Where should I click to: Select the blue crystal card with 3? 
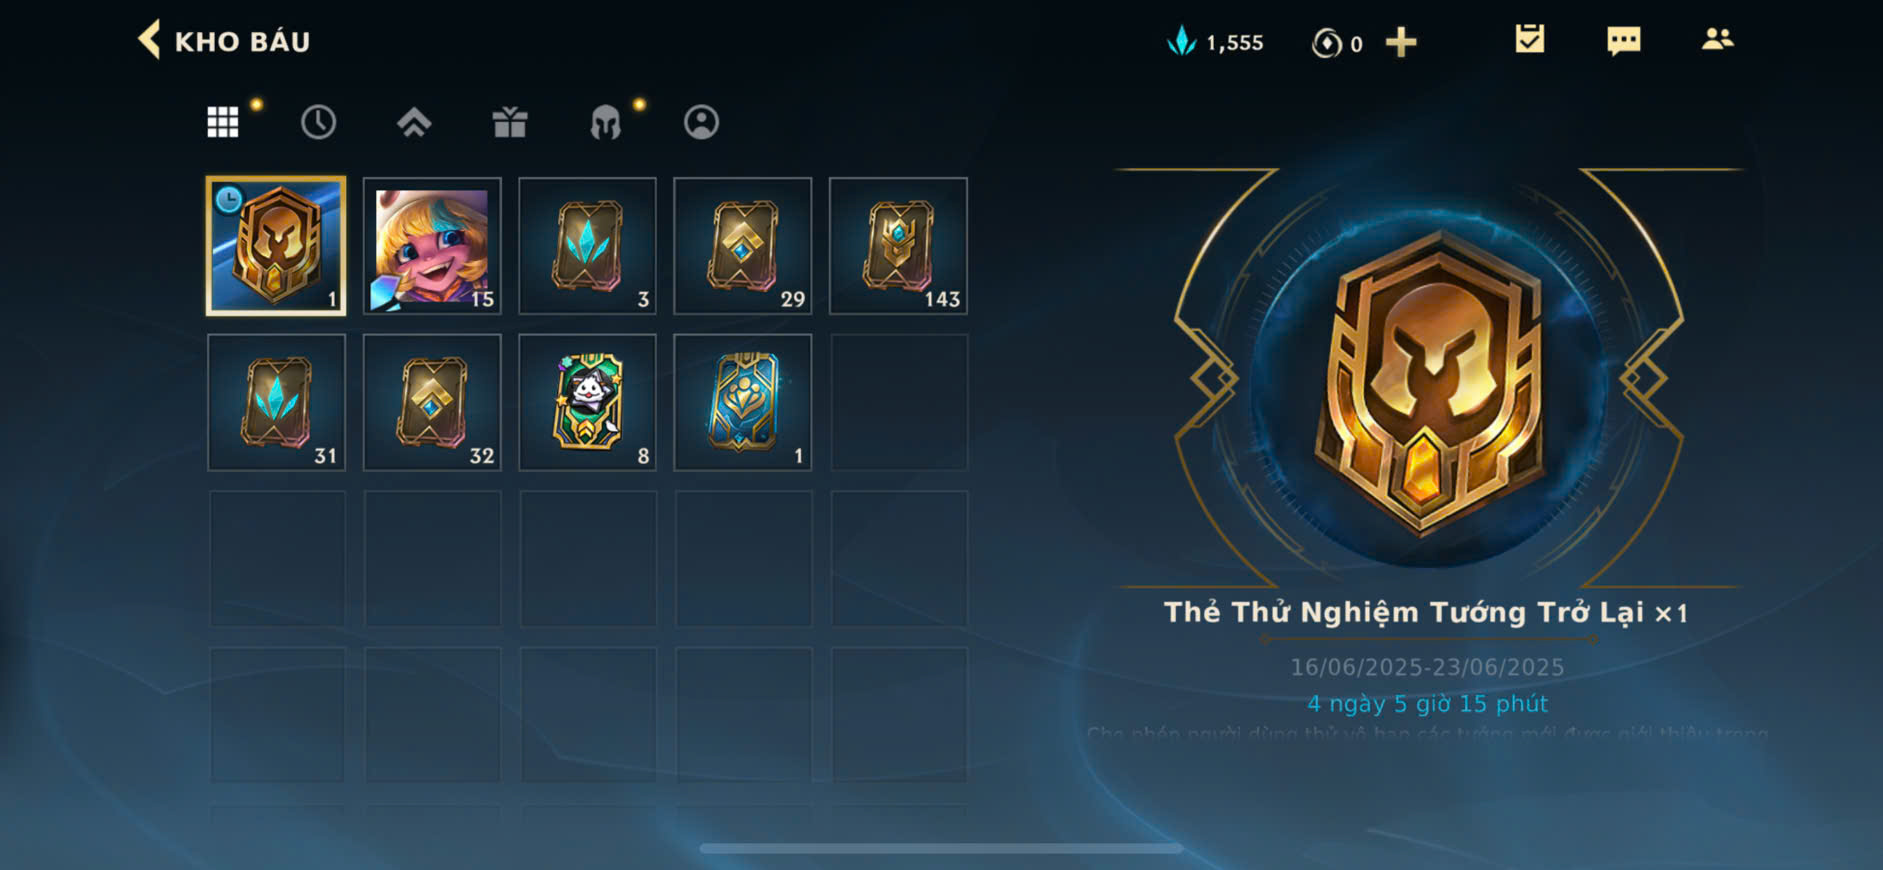coord(588,246)
